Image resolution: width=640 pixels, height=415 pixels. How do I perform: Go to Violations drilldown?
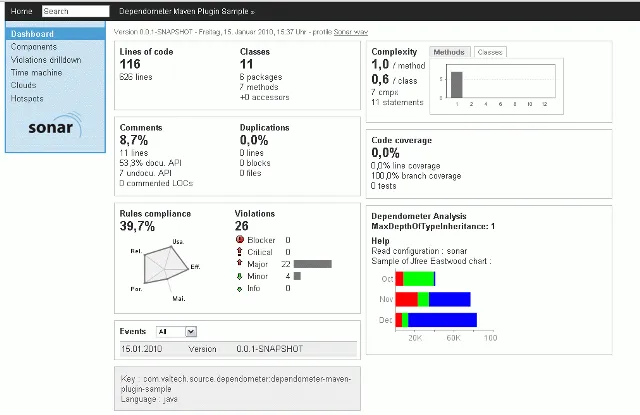click(x=47, y=60)
